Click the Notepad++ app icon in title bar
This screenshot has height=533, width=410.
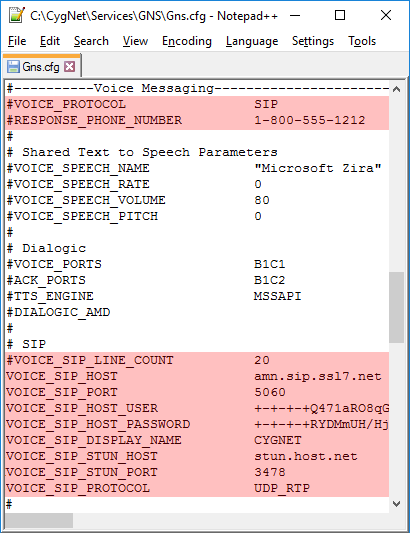[16, 15]
